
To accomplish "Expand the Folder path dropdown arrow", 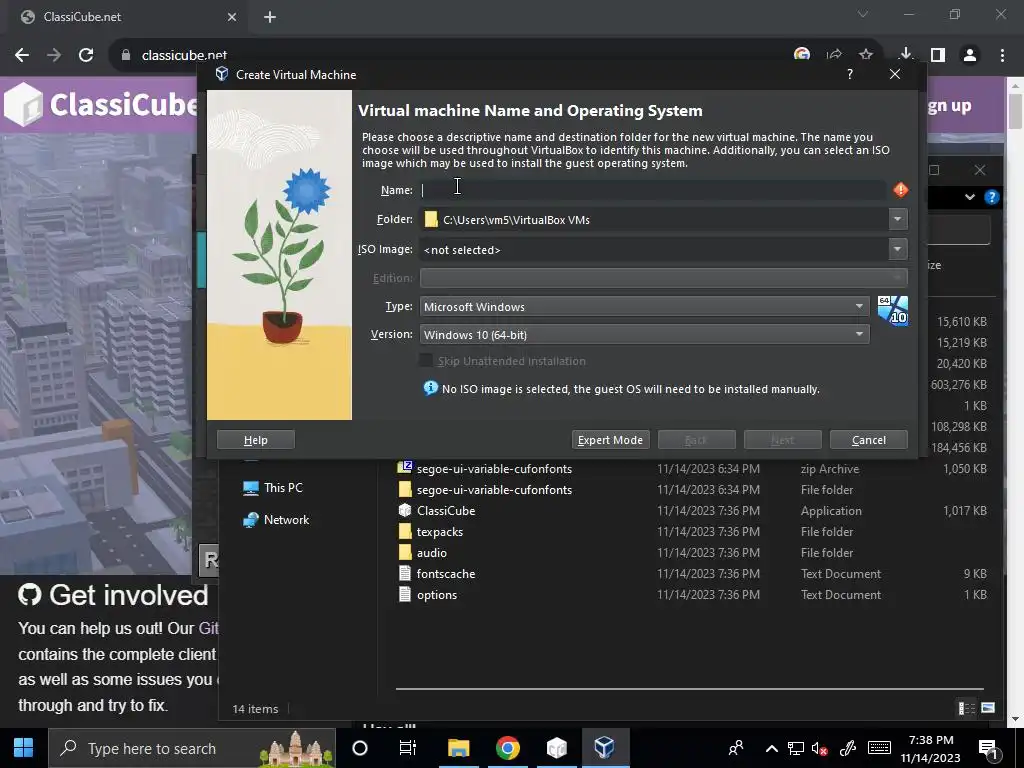I will [x=898, y=219].
